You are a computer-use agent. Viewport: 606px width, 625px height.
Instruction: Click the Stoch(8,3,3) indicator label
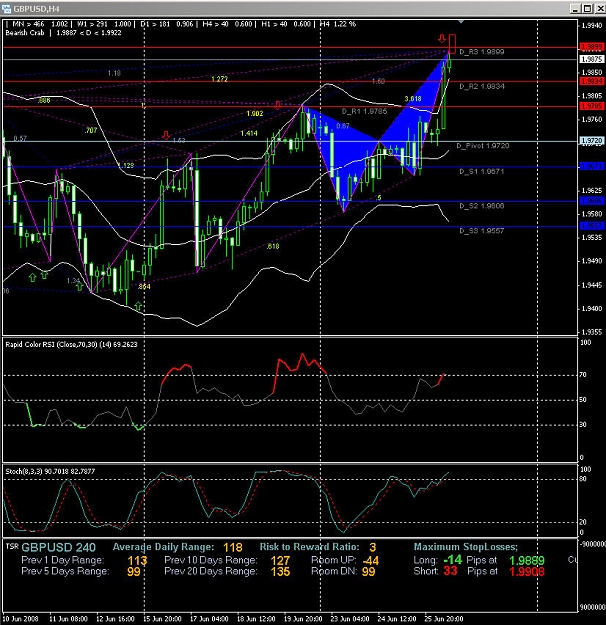[x=50, y=471]
